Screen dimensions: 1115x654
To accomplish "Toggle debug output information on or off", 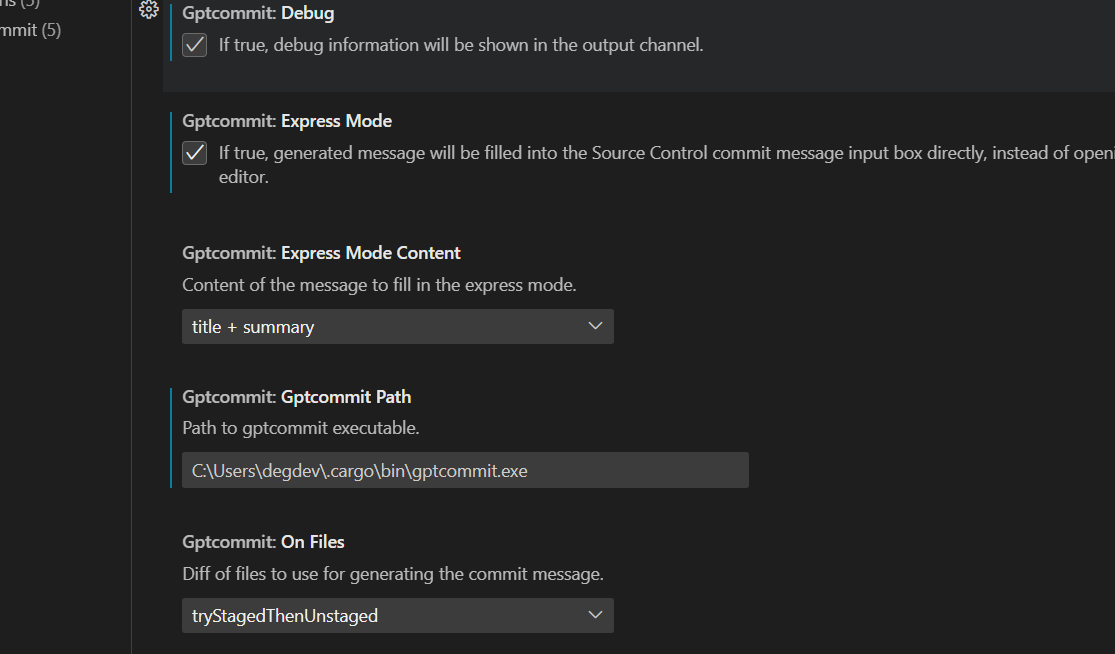I will tap(194, 44).
